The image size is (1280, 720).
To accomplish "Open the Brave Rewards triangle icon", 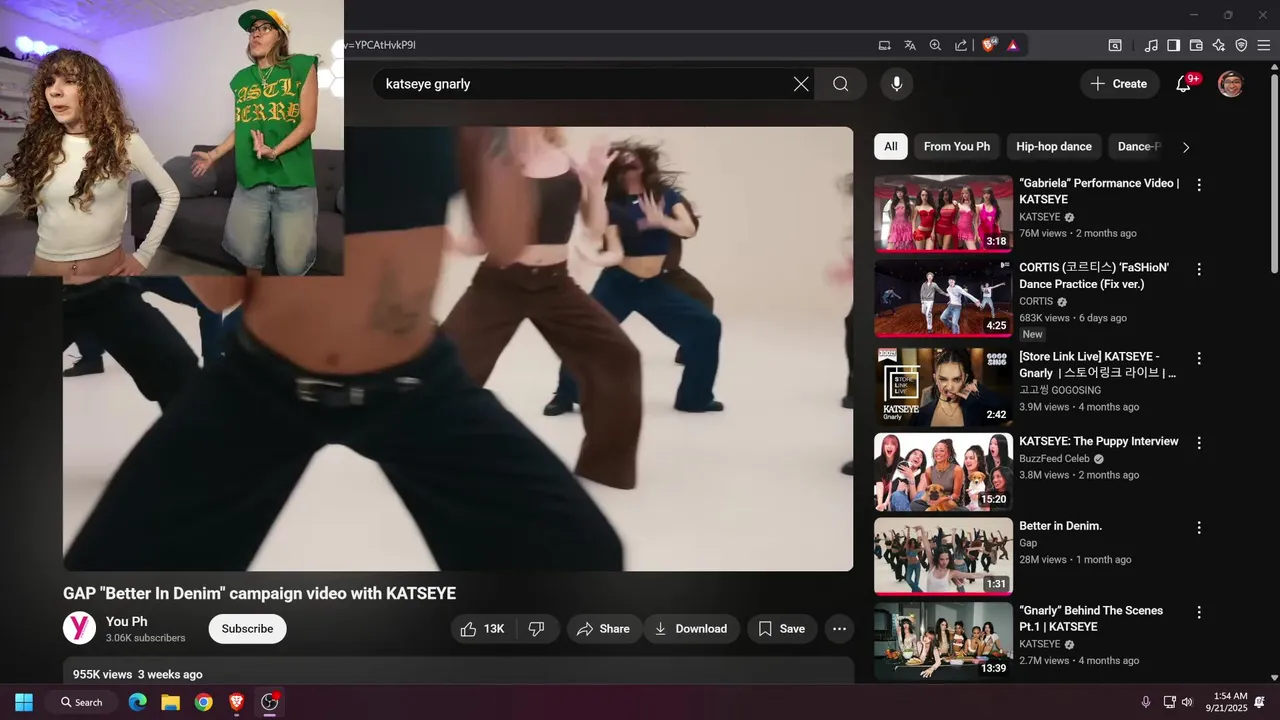I will click(1013, 45).
